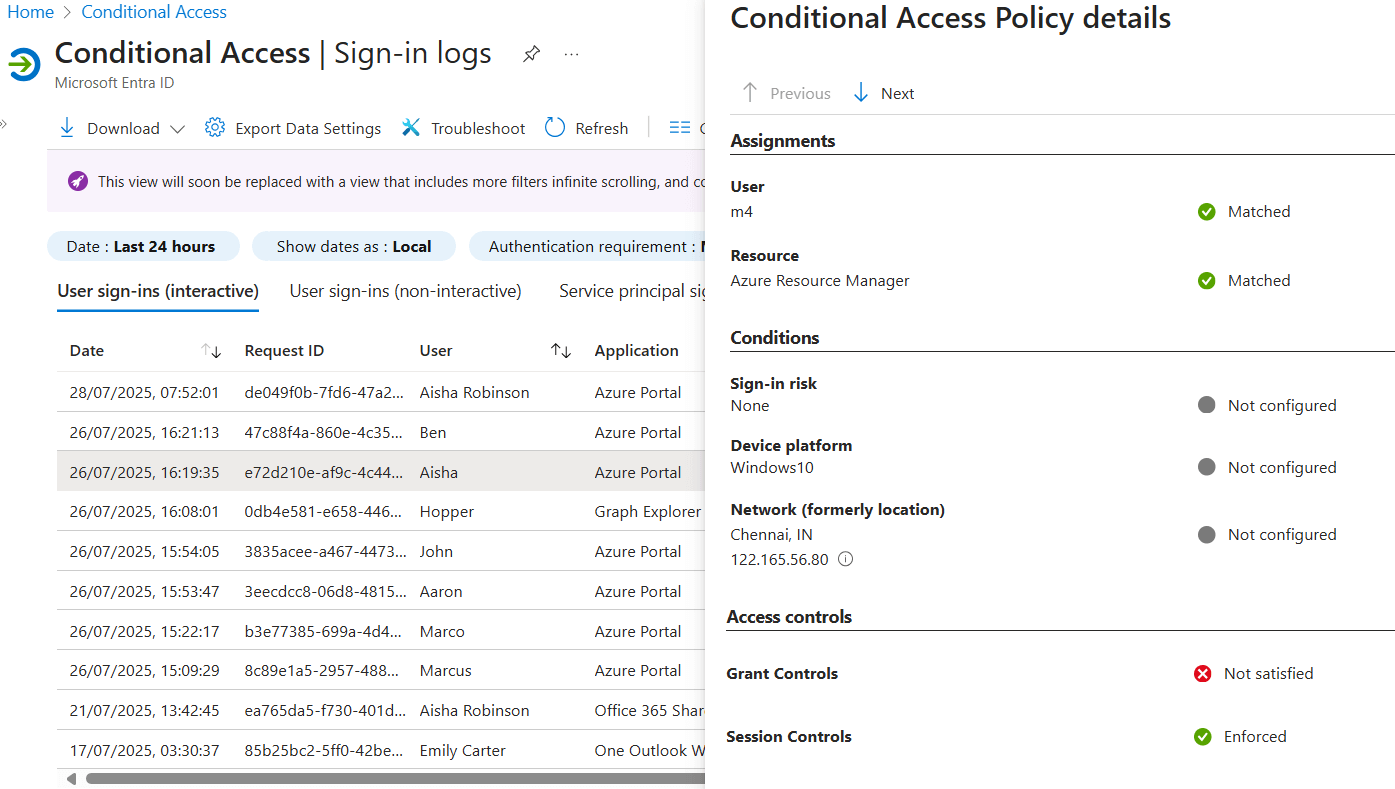Open the more options ellipsis menu
1395x789 pixels.
coord(571,54)
